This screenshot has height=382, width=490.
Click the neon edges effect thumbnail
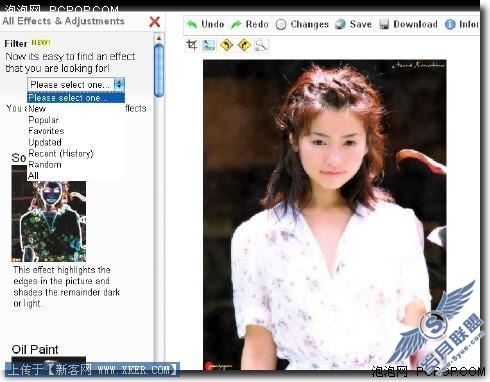[49, 213]
